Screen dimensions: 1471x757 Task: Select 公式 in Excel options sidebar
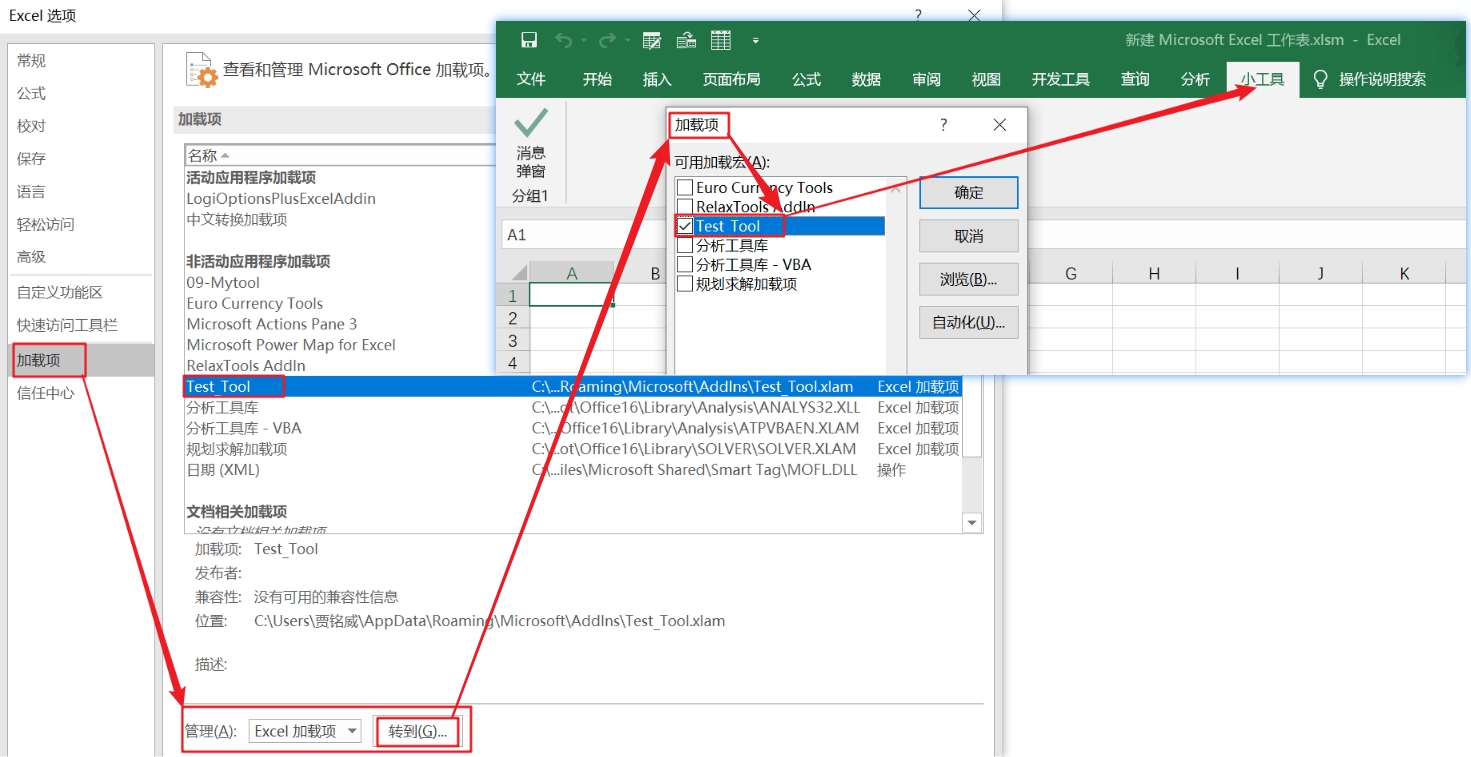[81, 93]
